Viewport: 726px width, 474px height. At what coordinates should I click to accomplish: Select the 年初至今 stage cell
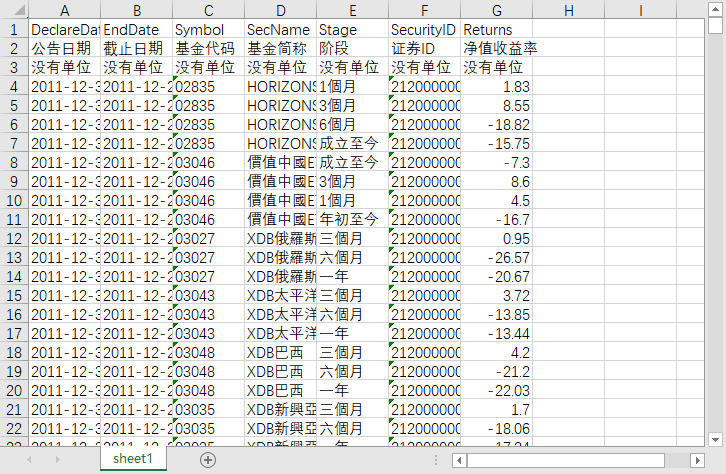click(x=352, y=219)
